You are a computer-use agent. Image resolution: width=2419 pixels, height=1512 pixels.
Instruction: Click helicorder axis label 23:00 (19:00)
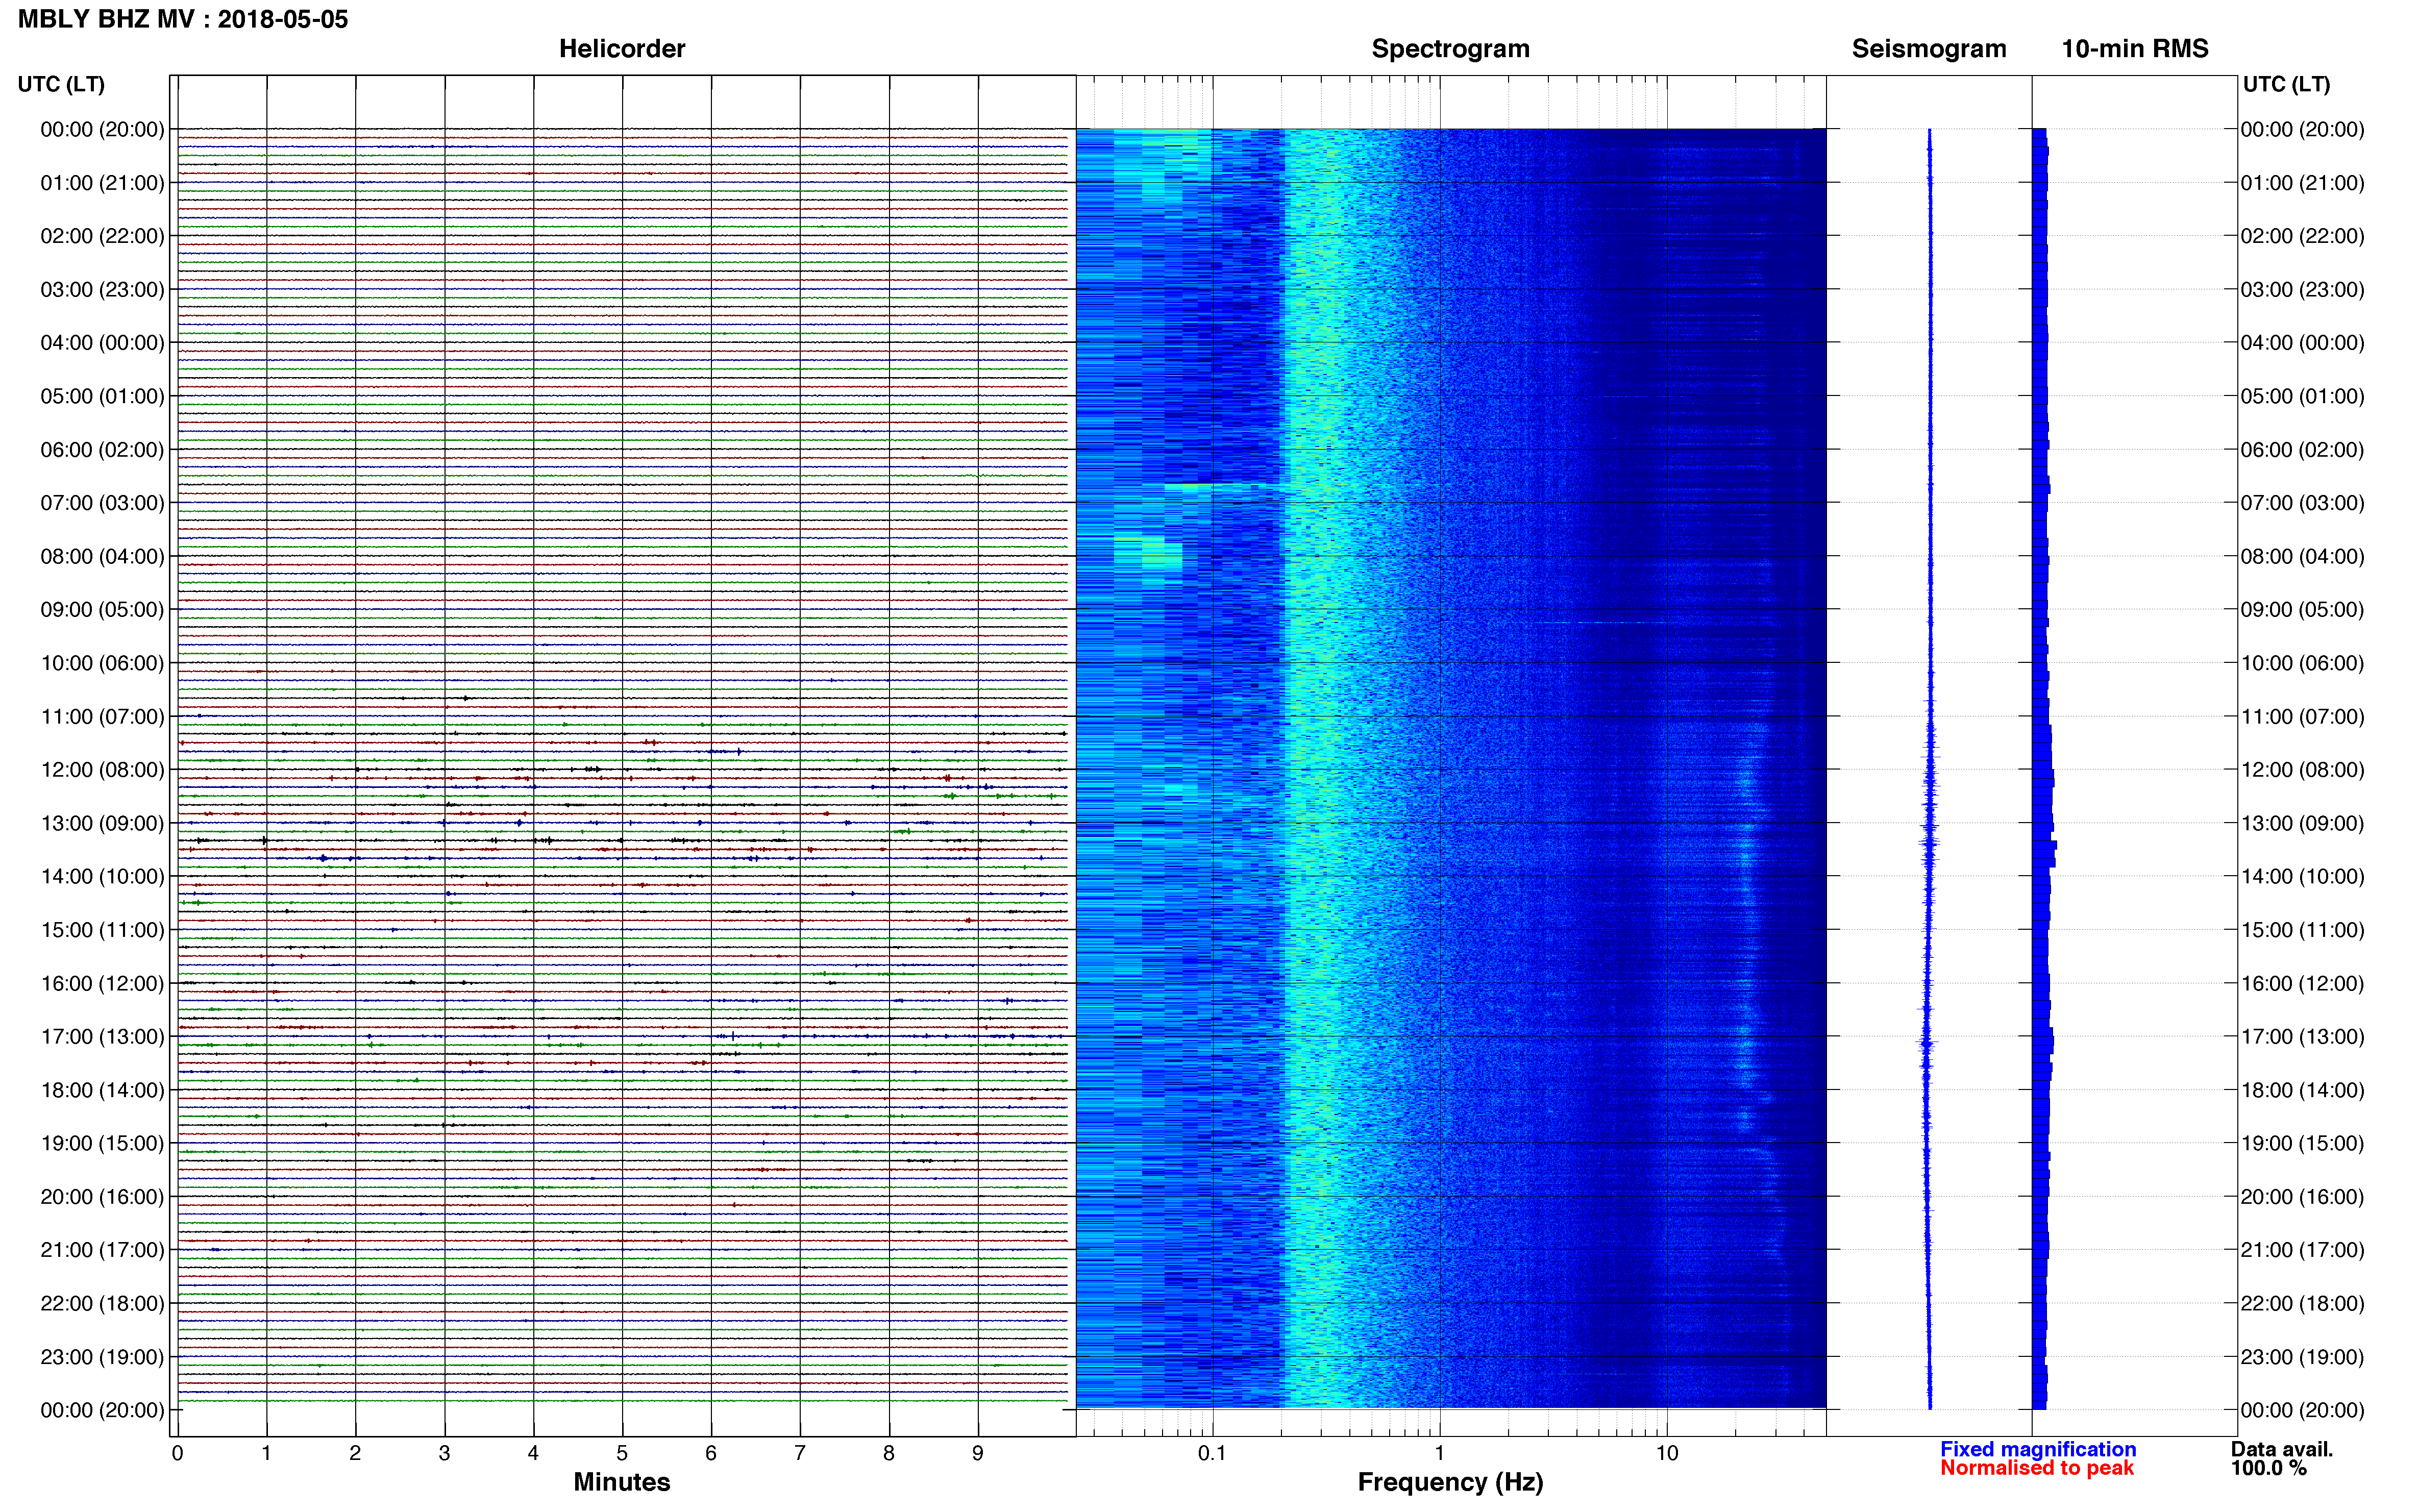click(102, 1357)
